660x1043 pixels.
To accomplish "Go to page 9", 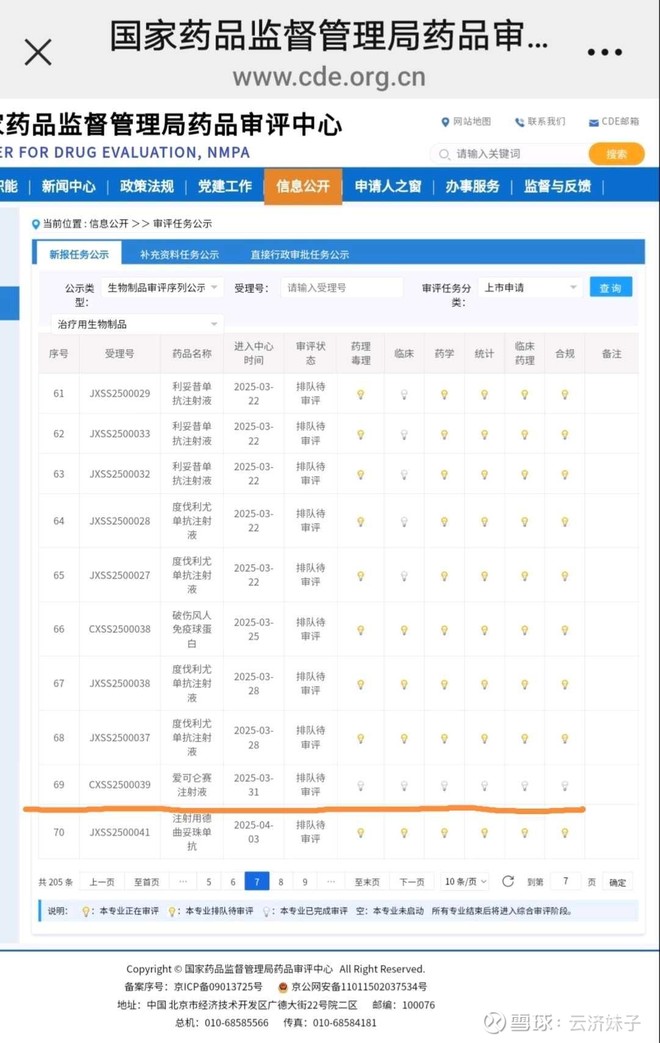I will point(305,882).
